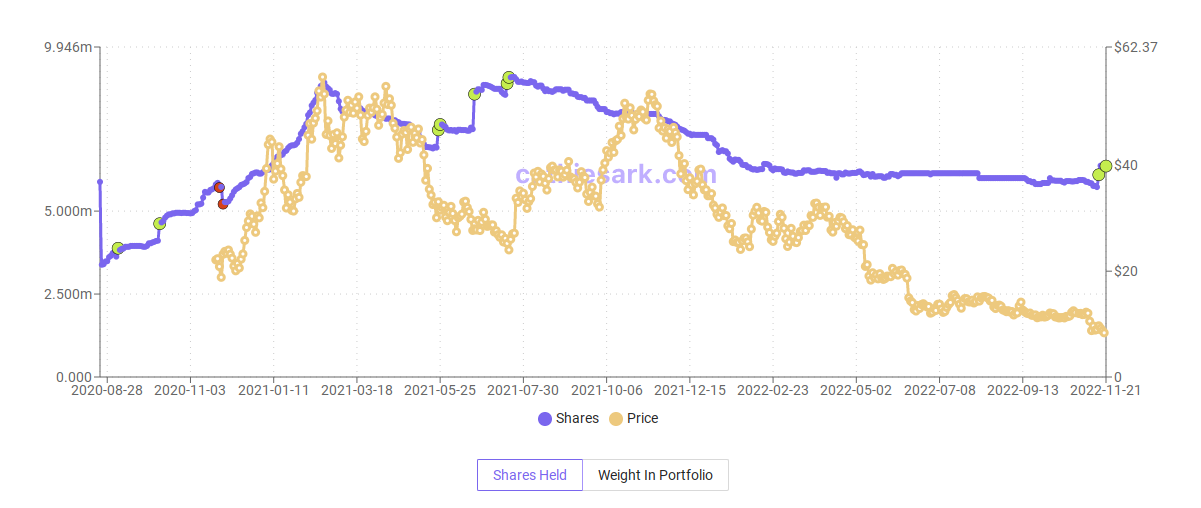1201x508 pixels.
Task: Click the $62.37 right axis label
Action: click(x=1136, y=47)
